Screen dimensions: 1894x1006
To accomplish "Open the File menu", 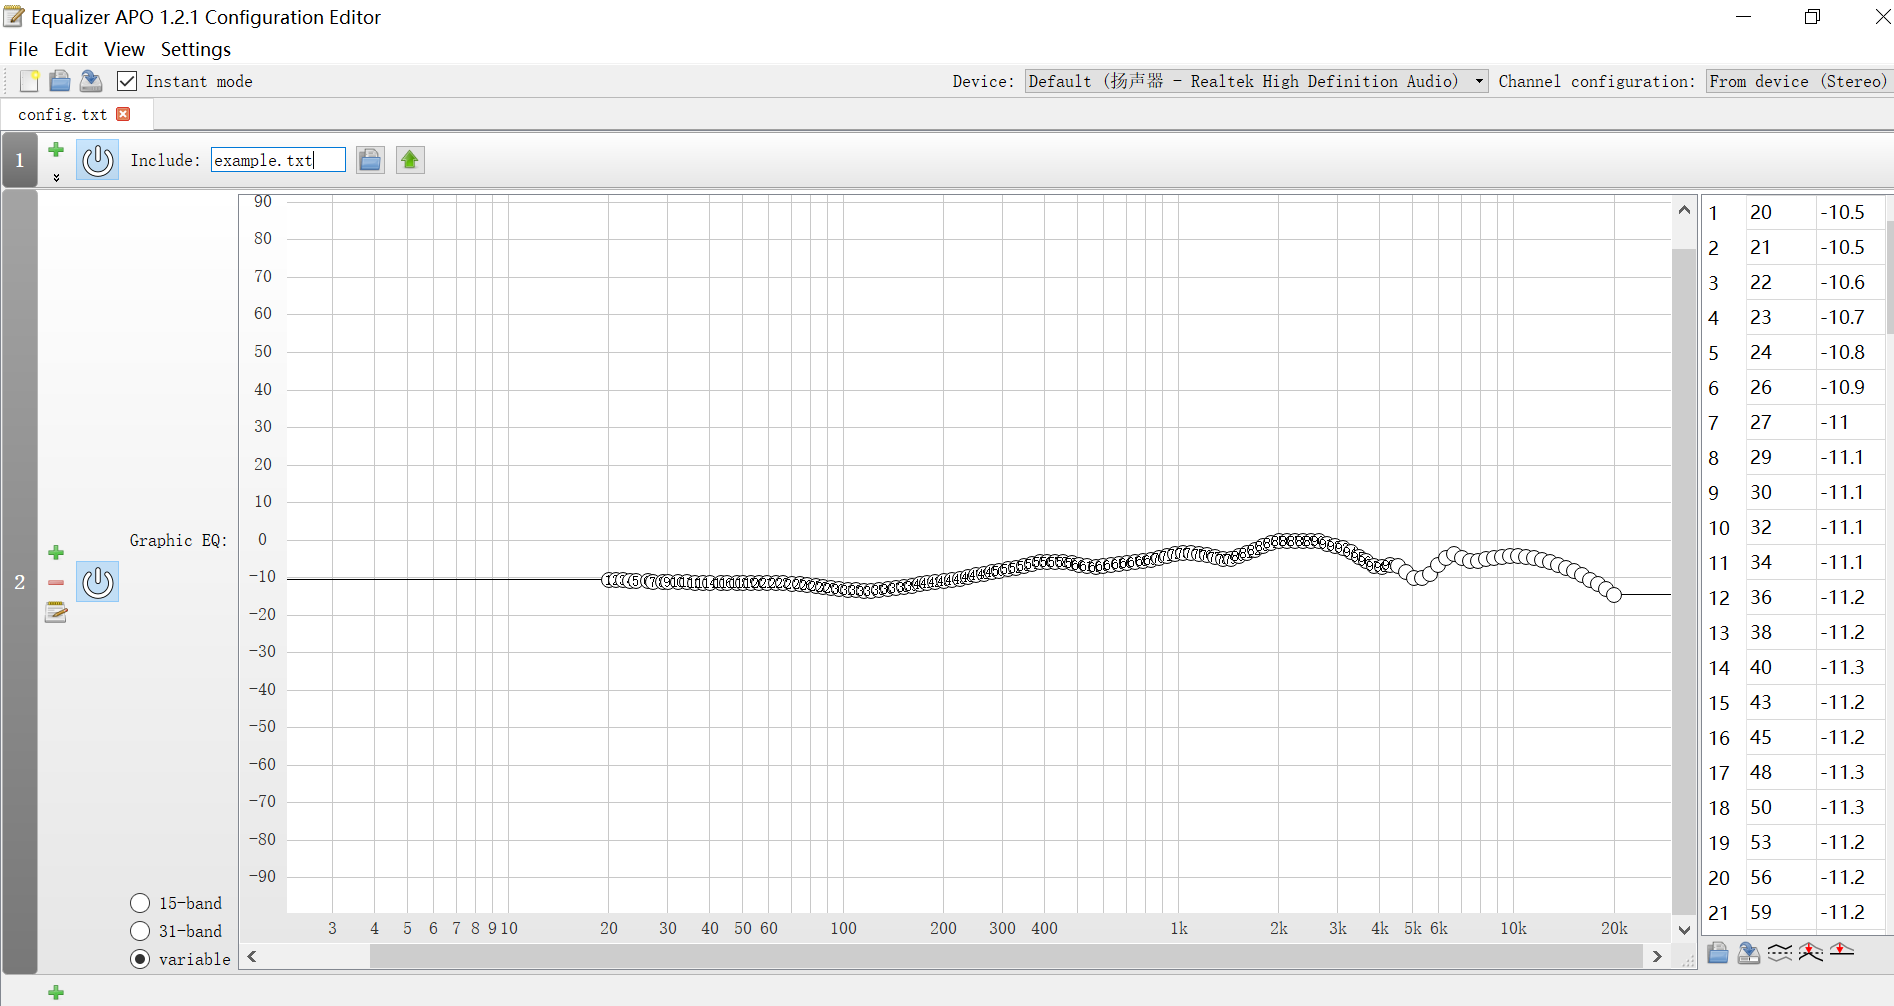I will click(x=23, y=49).
